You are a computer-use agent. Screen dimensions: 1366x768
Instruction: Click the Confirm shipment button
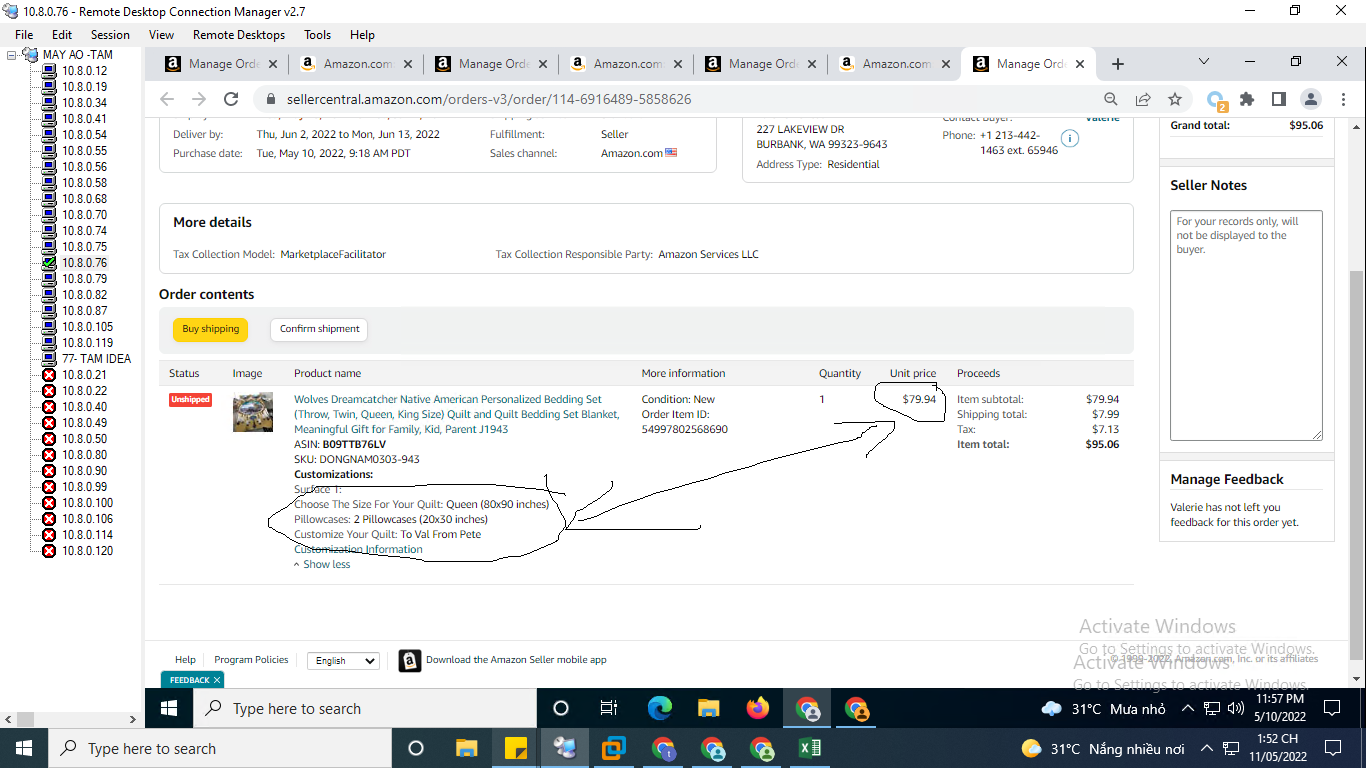coord(319,329)
